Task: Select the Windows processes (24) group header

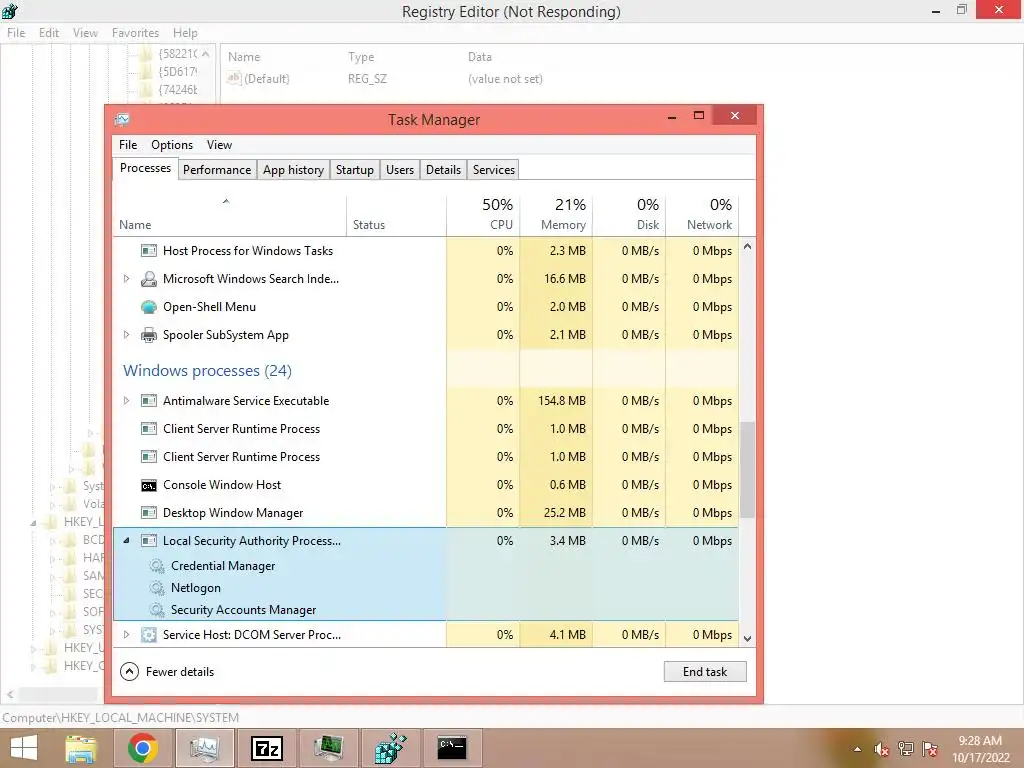Action: (207, 371)
